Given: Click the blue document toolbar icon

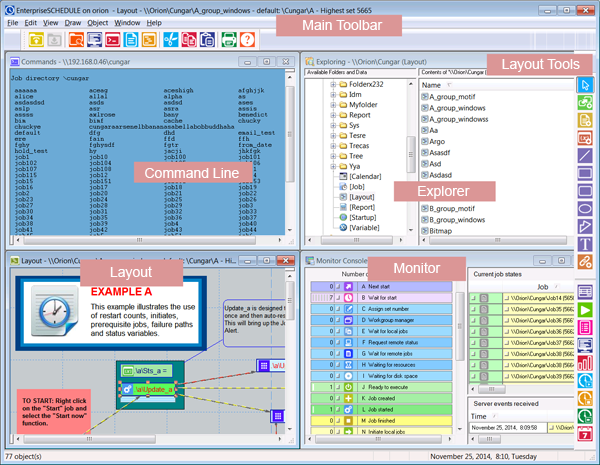Looking at the screenshot, I should pyautogui.click(x=131, y=39).
